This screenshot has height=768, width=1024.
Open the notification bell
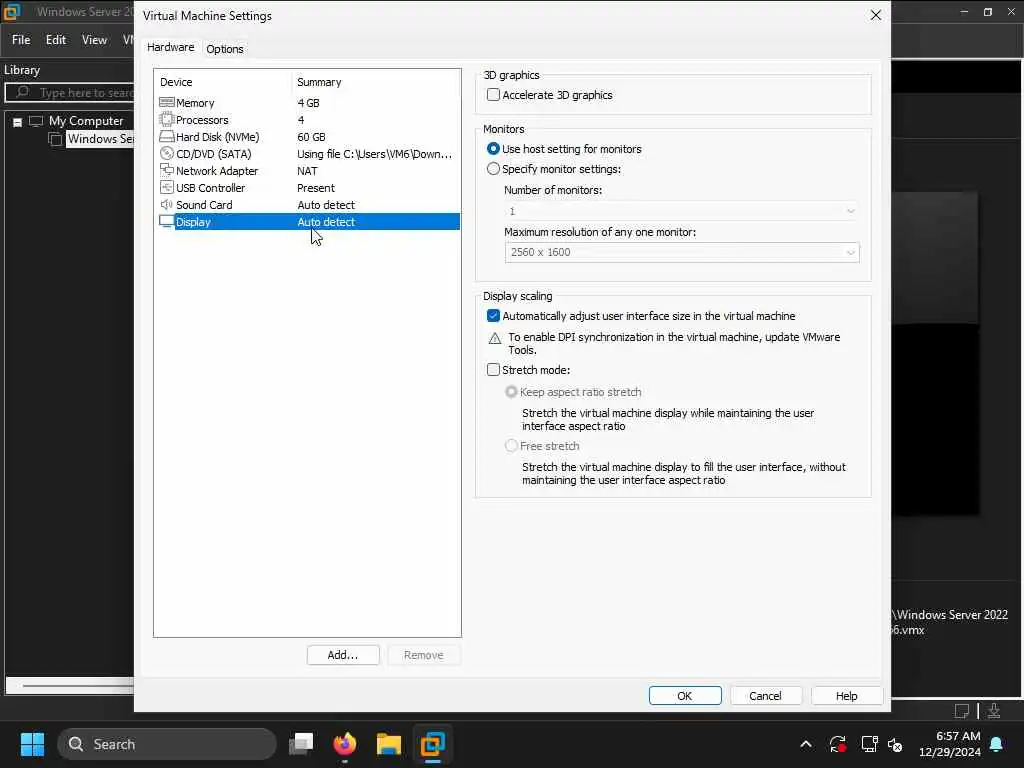(x=997, y=744)
